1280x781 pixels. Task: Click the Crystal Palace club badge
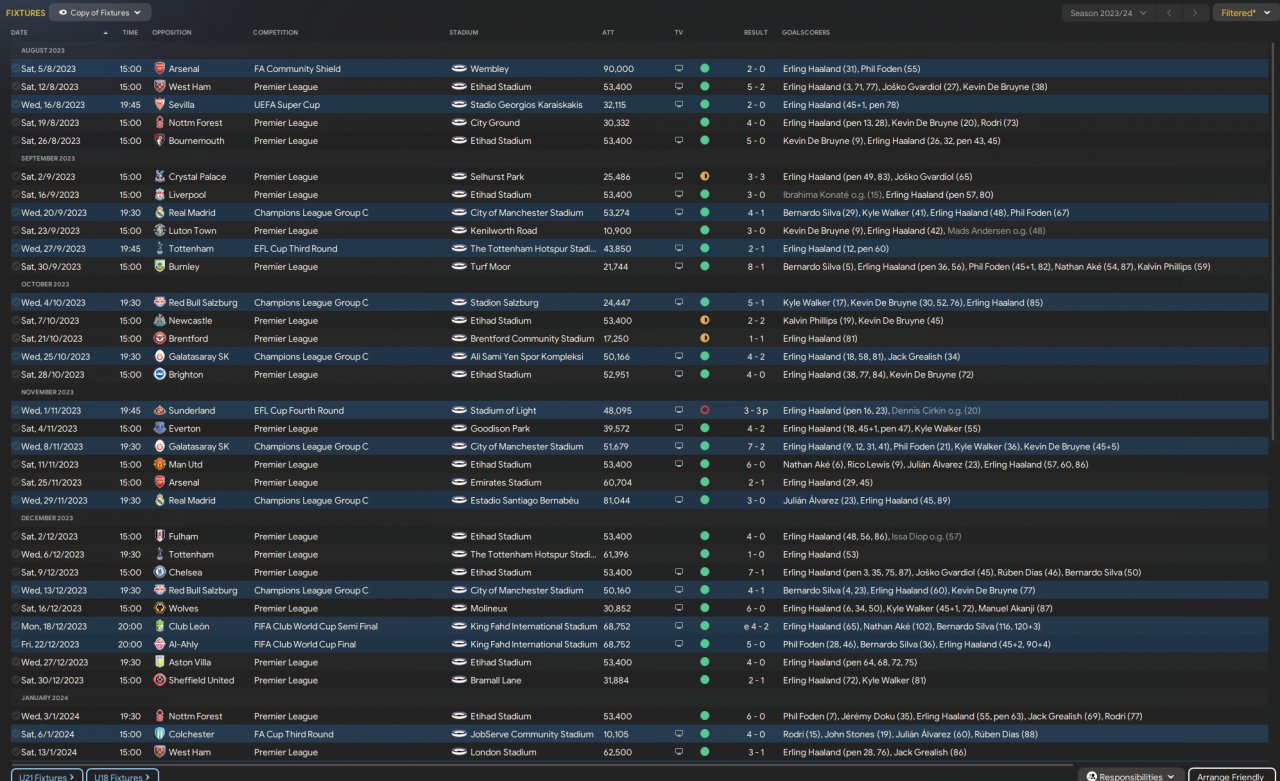click(160, 177)
